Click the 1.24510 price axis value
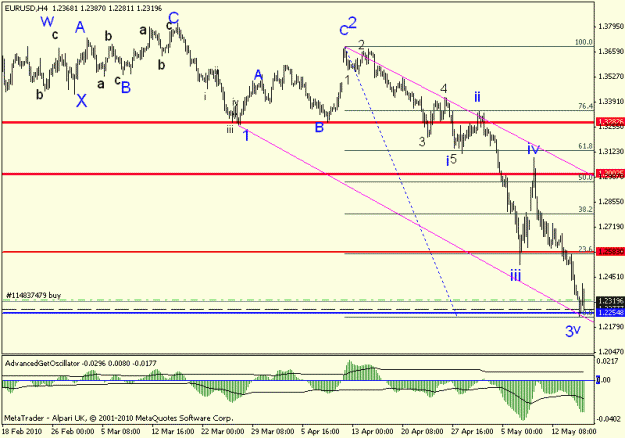Image resolution: width=625 pixels, height=438 pixels. click(610, 277)
